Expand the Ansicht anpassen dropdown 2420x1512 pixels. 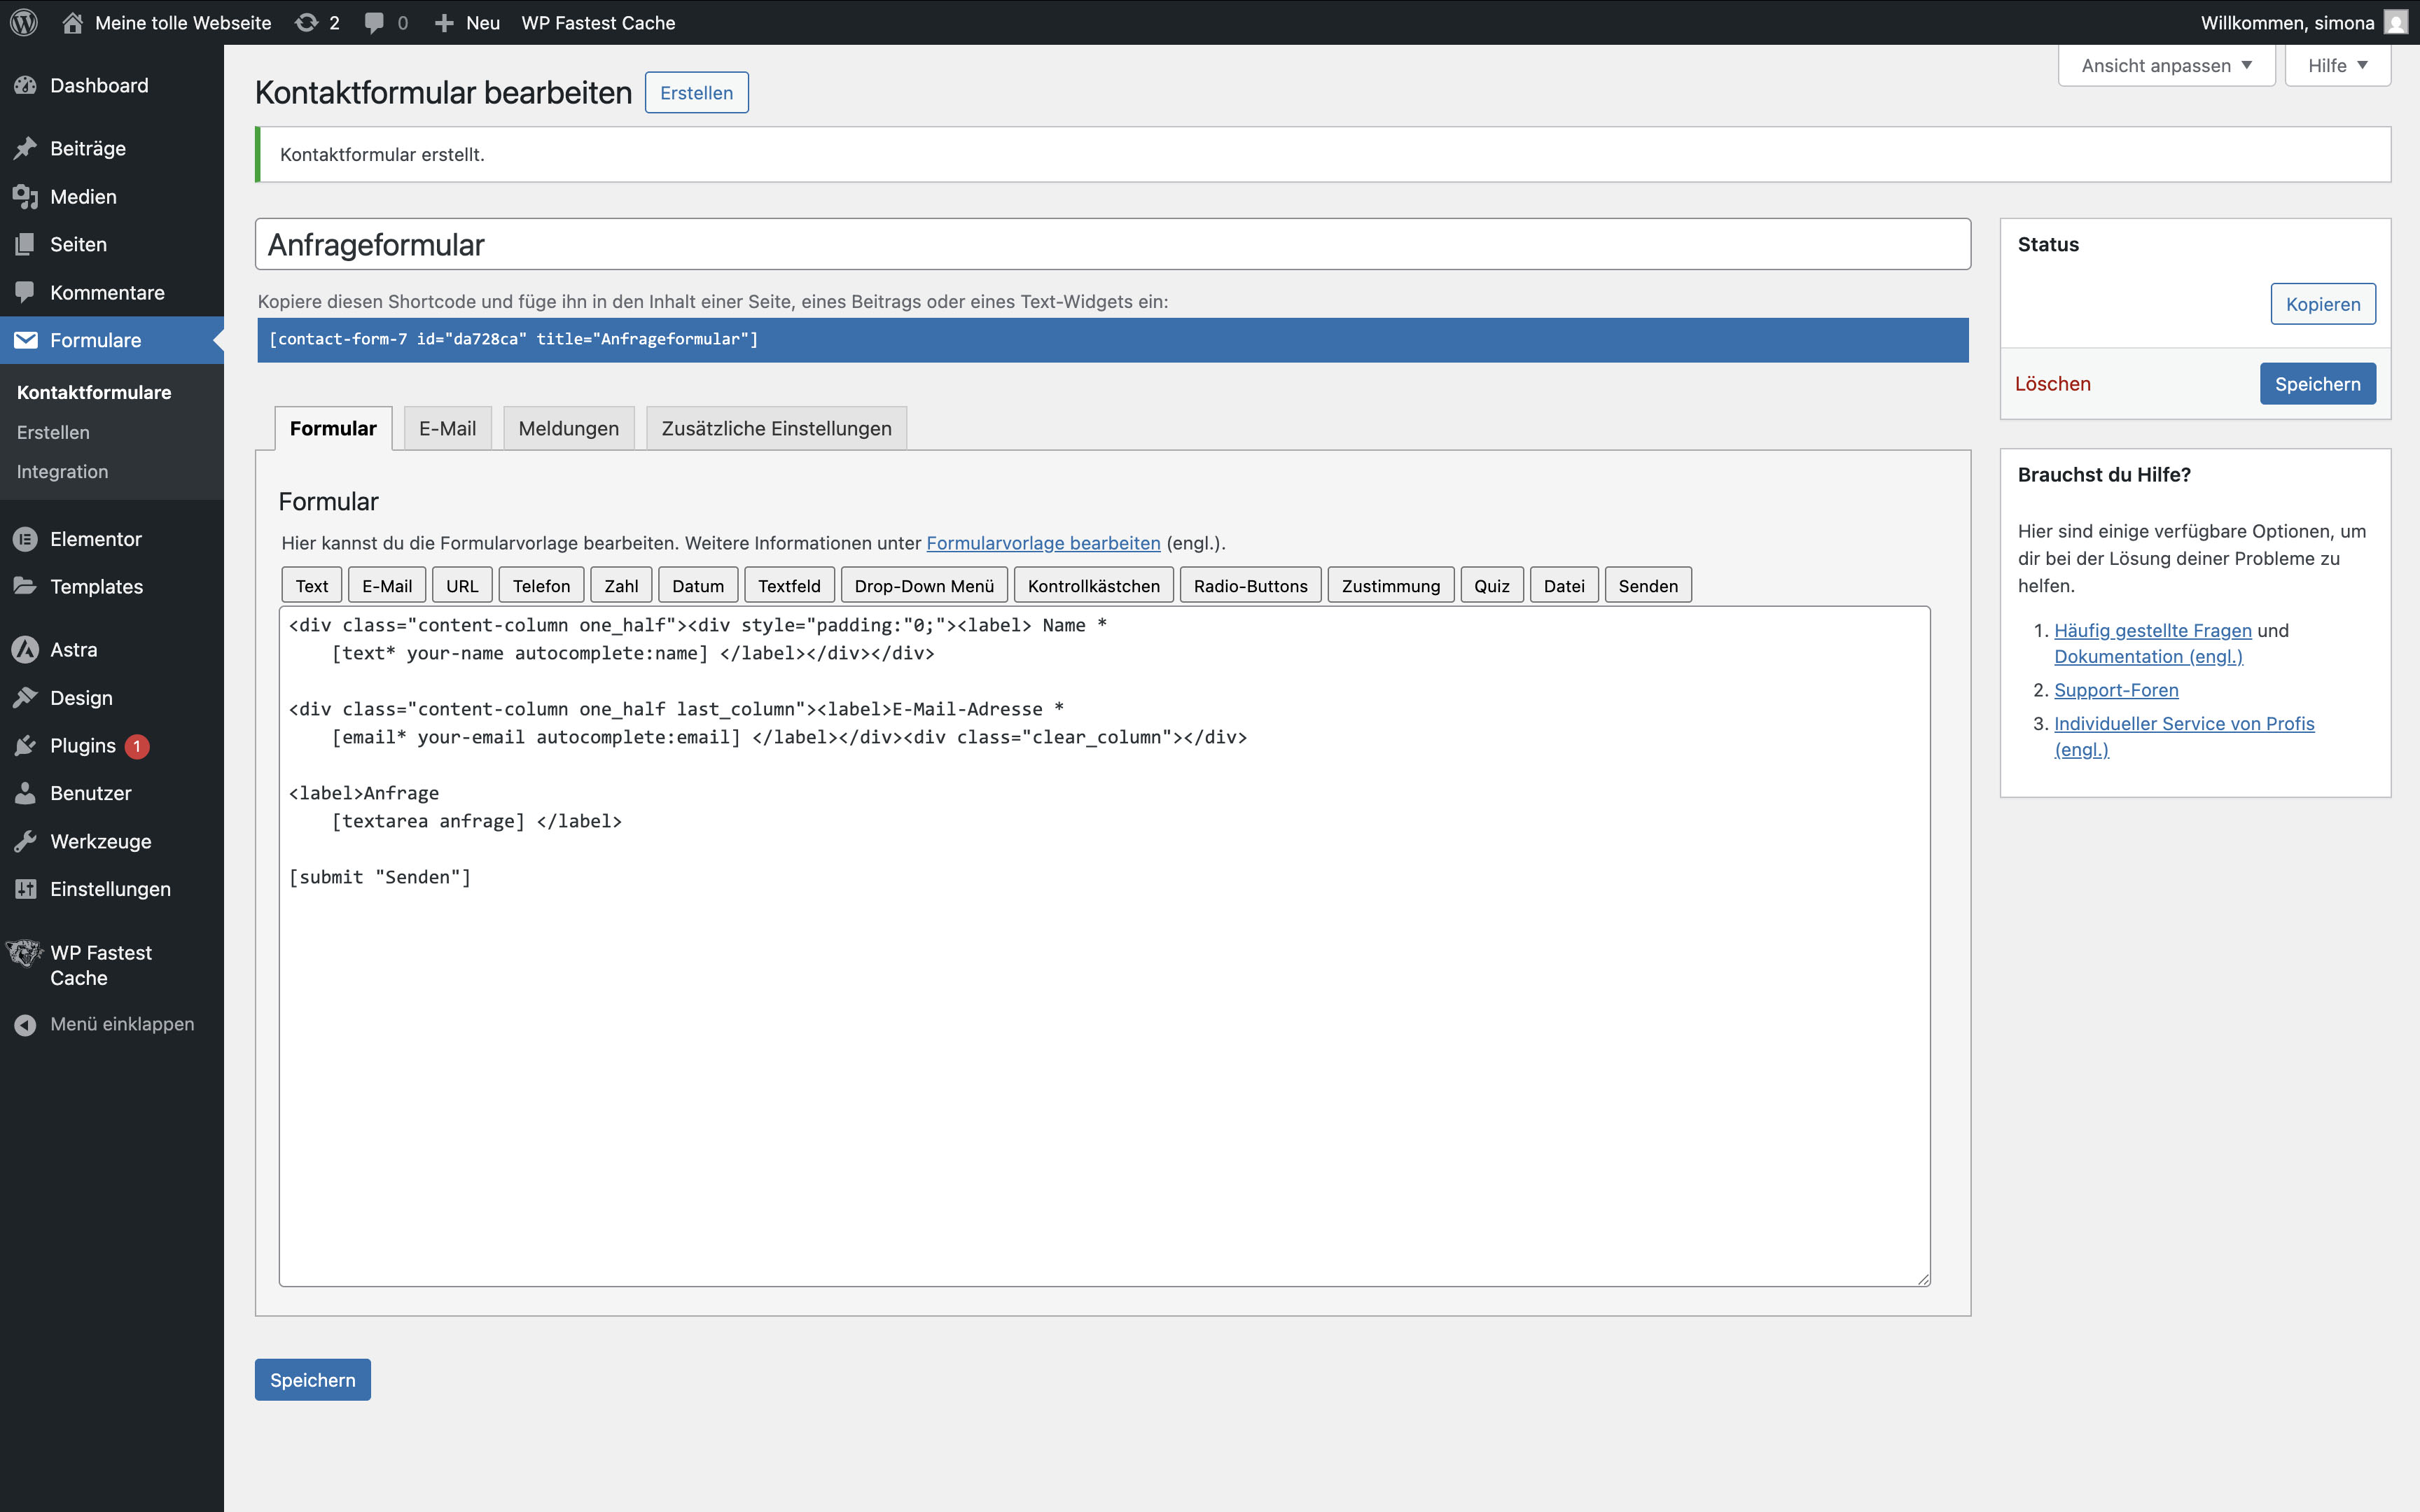coord(2166,66)
